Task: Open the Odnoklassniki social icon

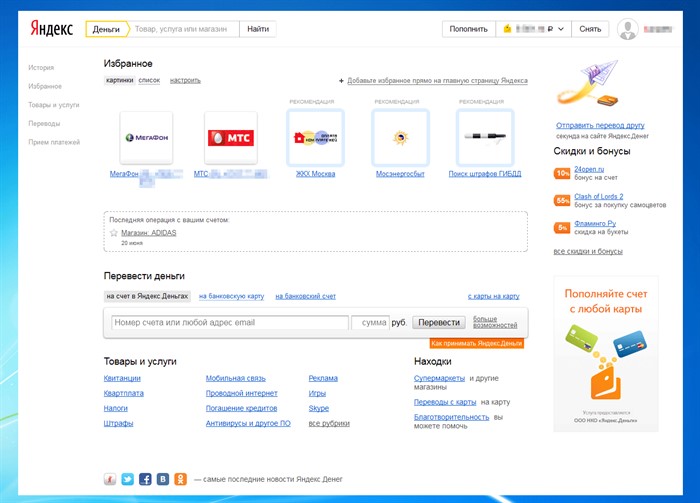Action: click(x=180, y=479)
